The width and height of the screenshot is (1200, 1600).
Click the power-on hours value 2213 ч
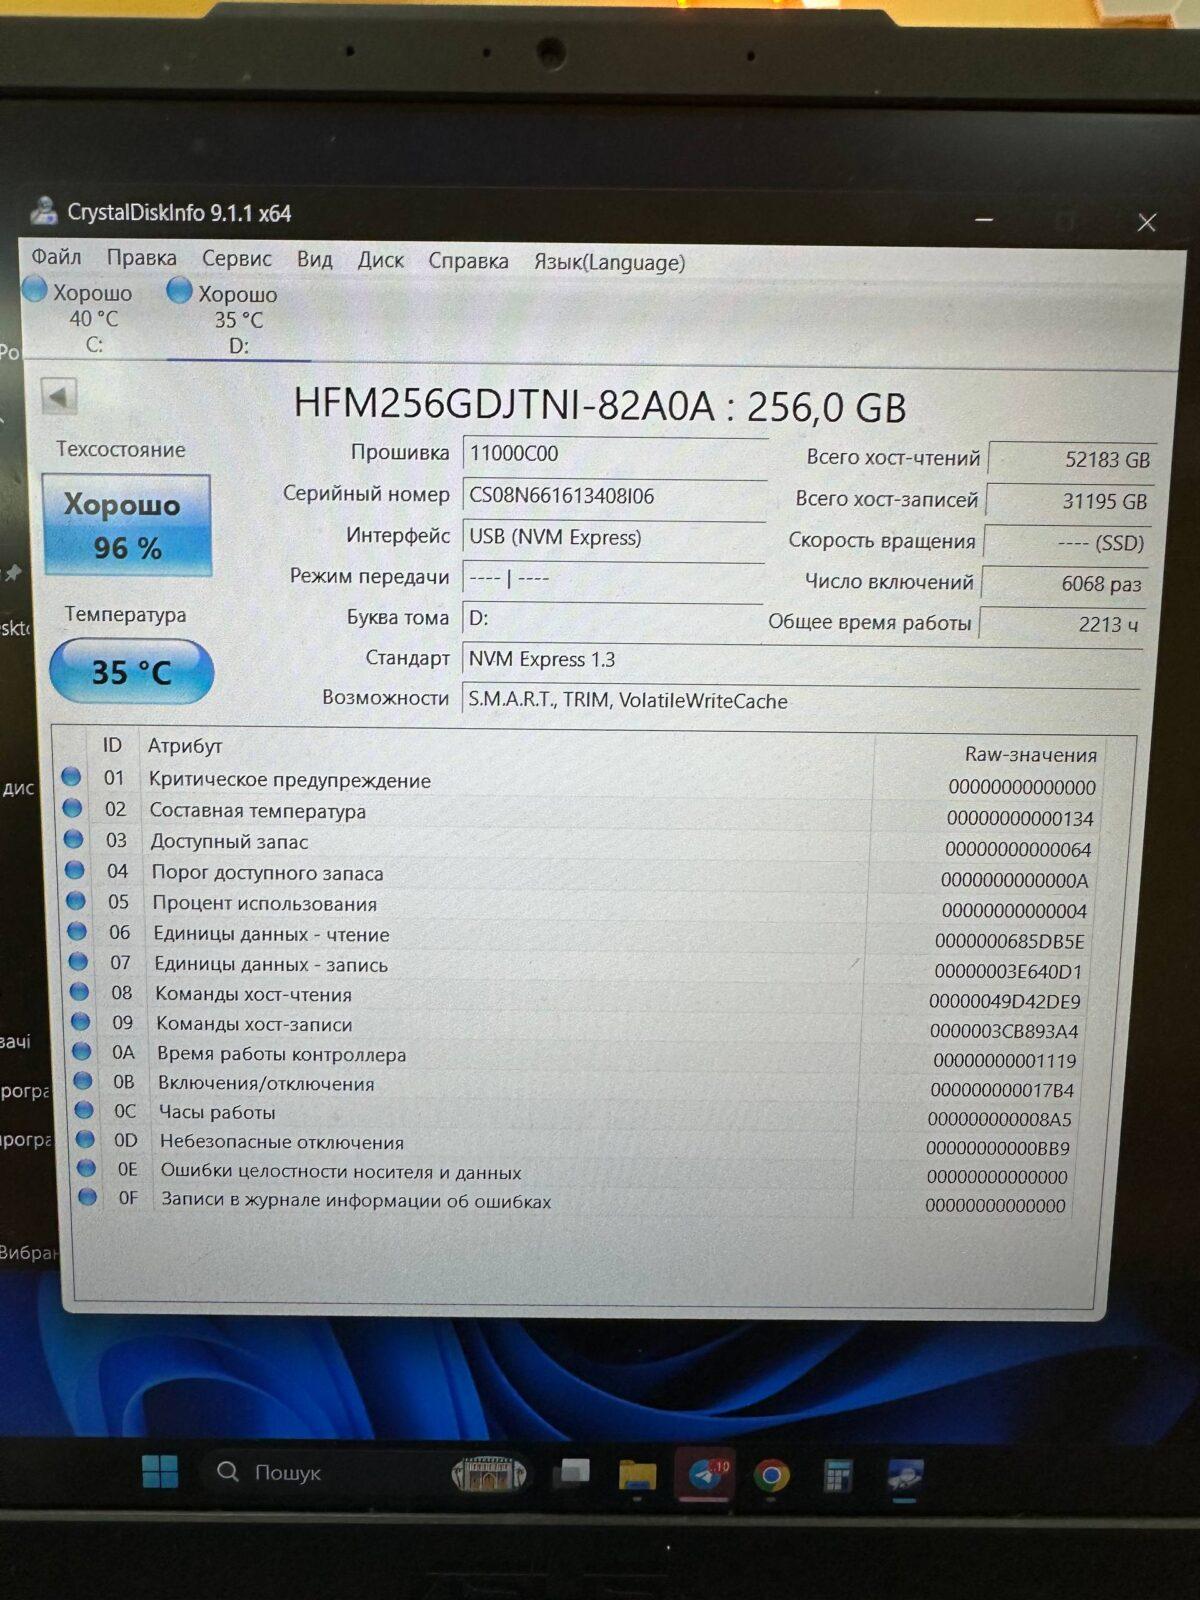[x=1062, y=624]
